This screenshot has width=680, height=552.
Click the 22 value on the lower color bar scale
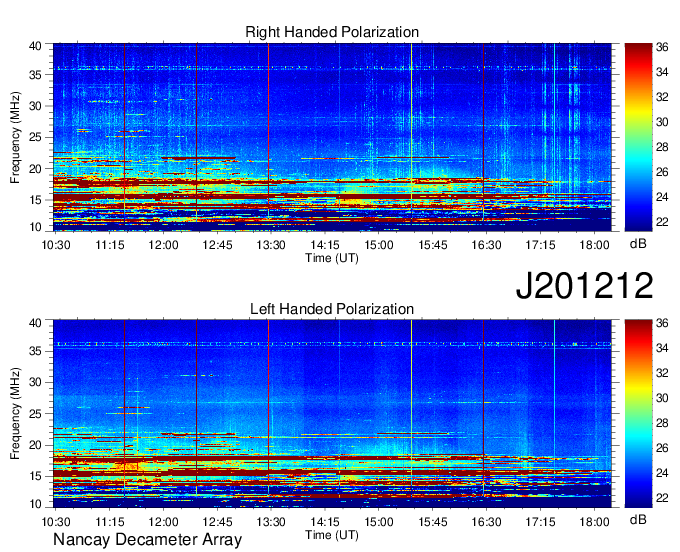click(x=662, y=499)
